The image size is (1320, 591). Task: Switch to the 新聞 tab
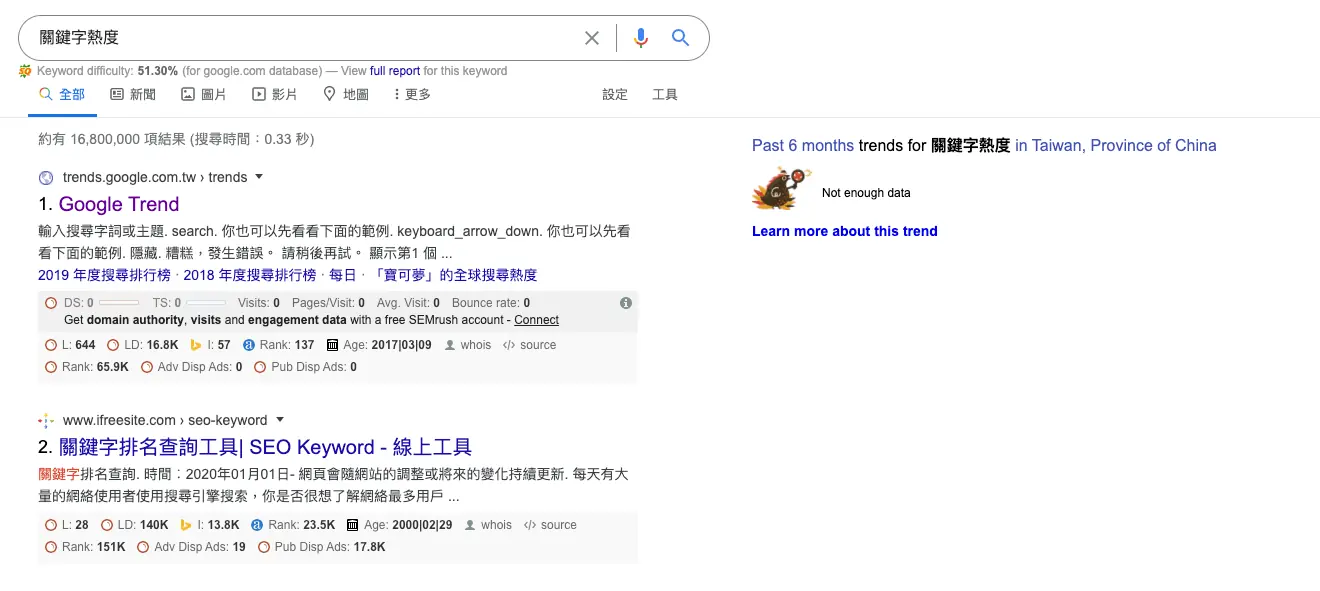point(133,94)
